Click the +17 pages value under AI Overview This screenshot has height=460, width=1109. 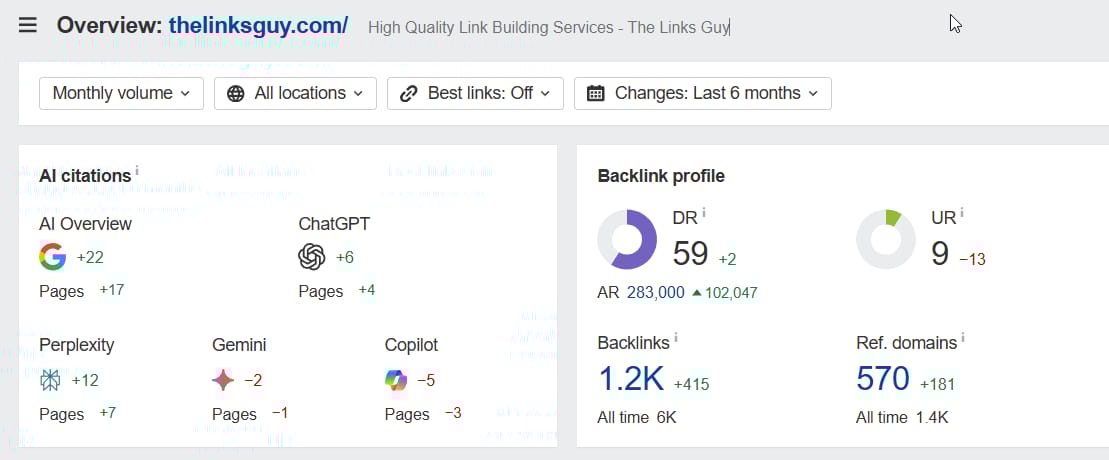point(112,290)
